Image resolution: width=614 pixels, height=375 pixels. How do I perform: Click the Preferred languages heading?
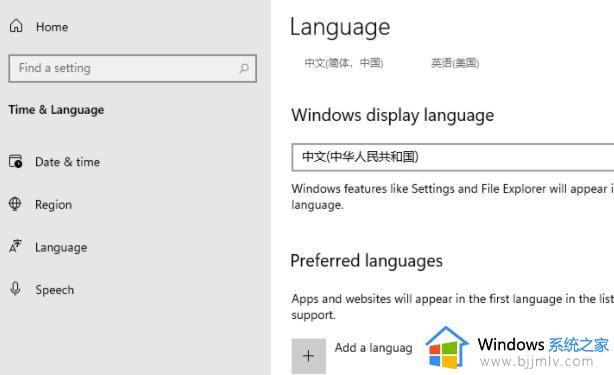[x=367, y=261]
